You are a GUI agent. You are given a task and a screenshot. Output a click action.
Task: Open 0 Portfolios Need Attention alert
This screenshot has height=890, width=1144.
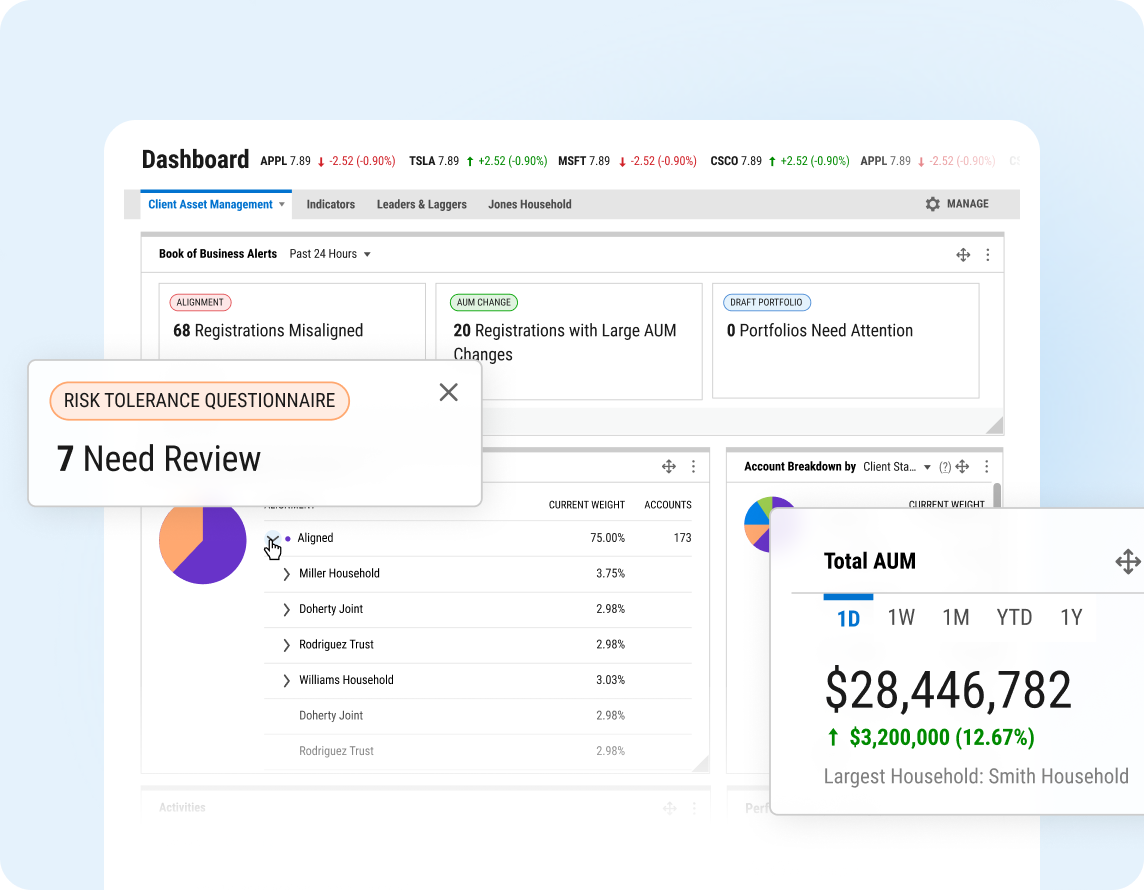846,341
